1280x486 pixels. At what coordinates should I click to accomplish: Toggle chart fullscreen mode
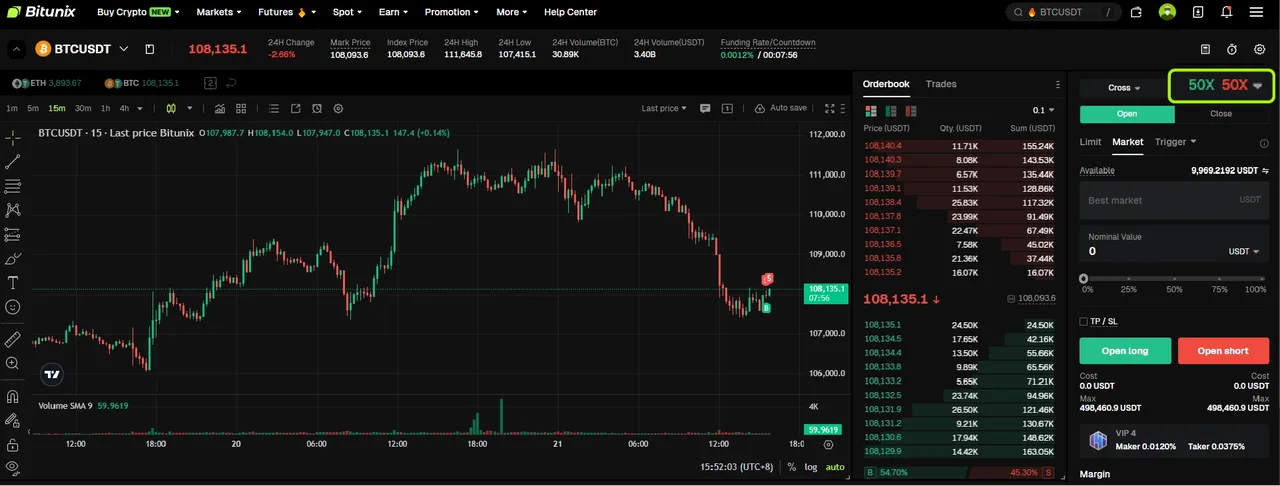829,108
